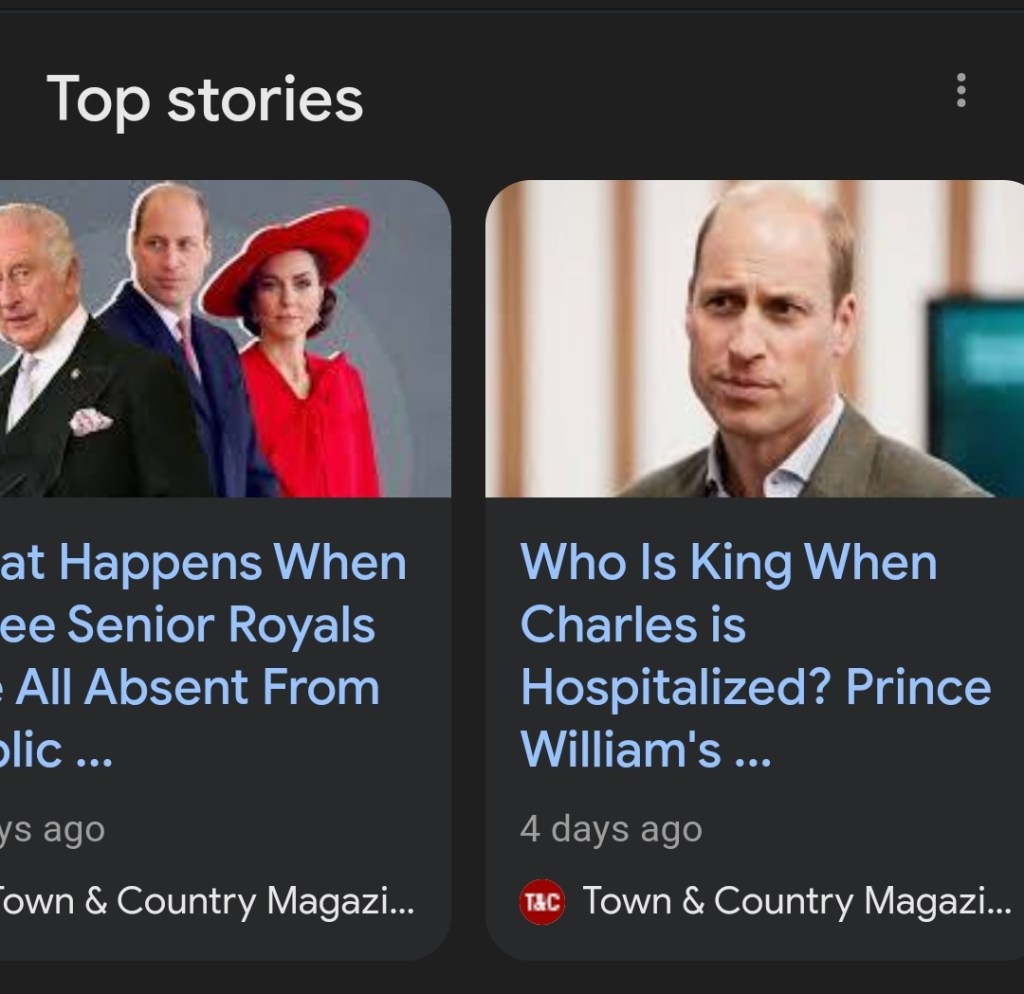Click the "Charles is" headline line

point(633,625)
